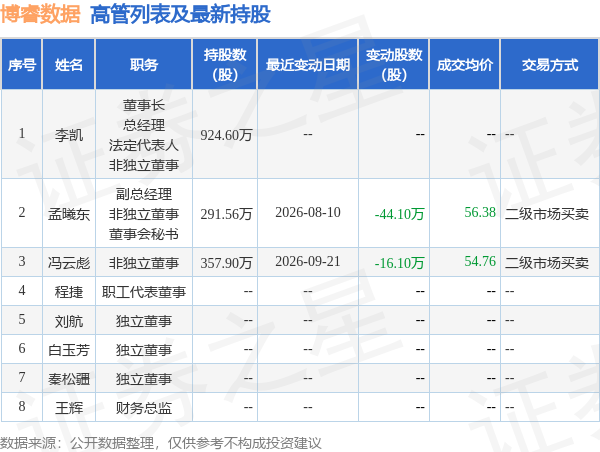Select the name 冯云彪 in row 3

[69, 263]
